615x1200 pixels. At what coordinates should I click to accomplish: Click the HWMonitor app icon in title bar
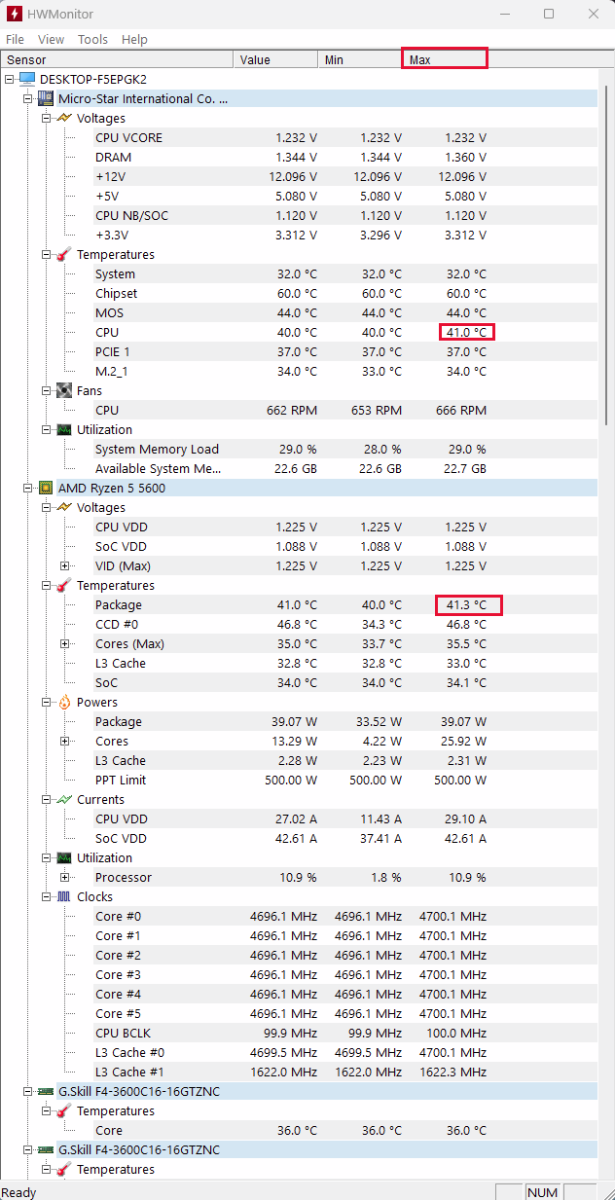(15, 14)
